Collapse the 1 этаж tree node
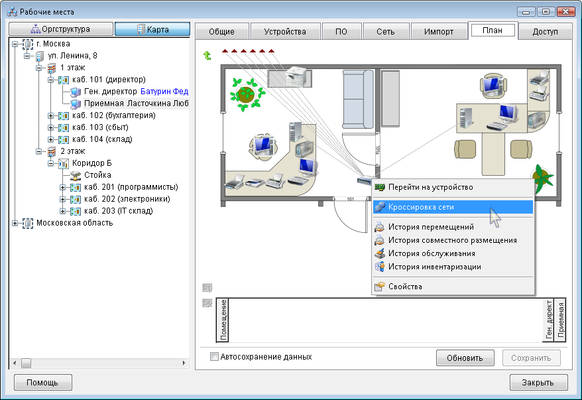 [x=39, y=68]
